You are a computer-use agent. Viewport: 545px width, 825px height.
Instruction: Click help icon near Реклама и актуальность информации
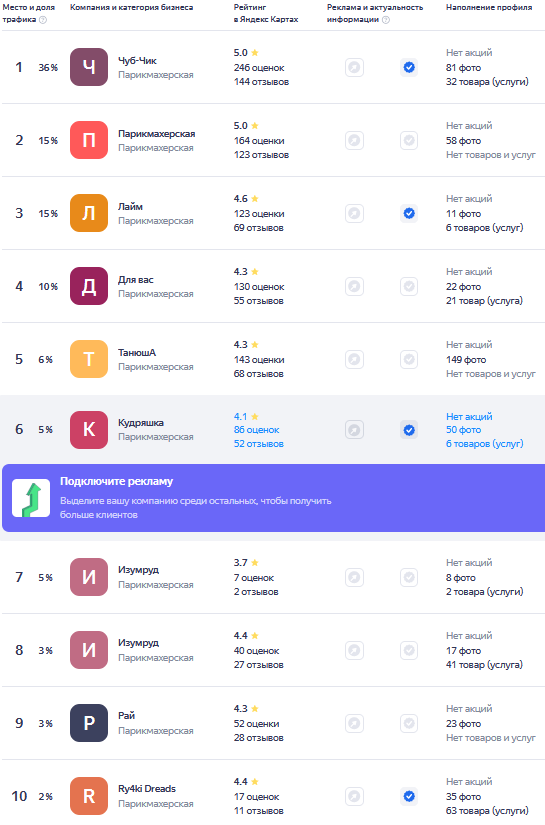[x=386, y=19]
